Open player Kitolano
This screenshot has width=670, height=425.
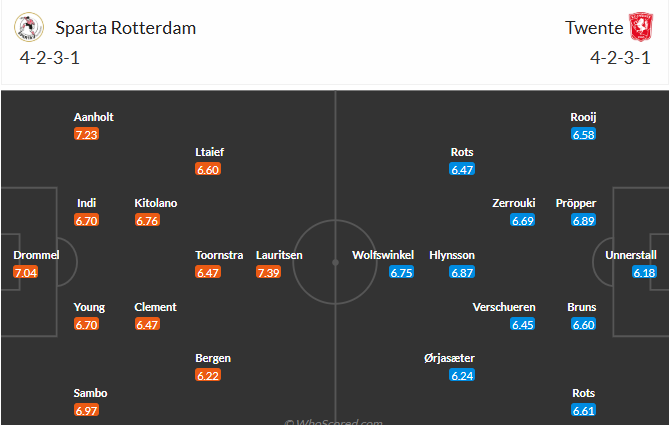(156, 203)
